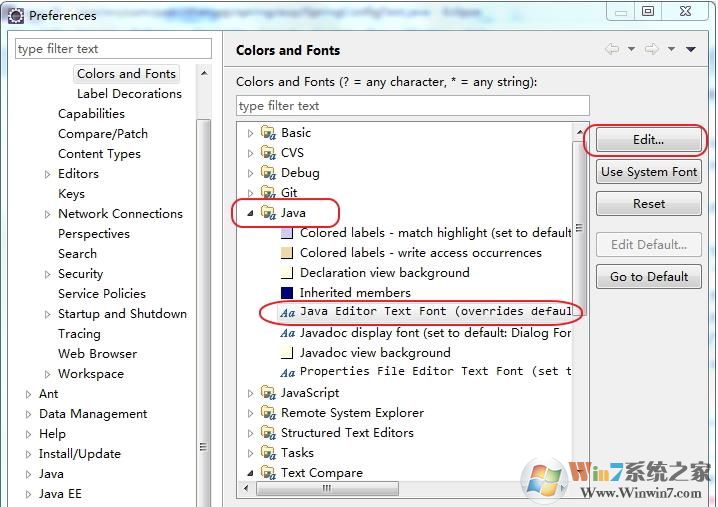718x507 pixels.
Task: Open Content Types preference page
Action: pyautogui.click(x=99, y=154)
